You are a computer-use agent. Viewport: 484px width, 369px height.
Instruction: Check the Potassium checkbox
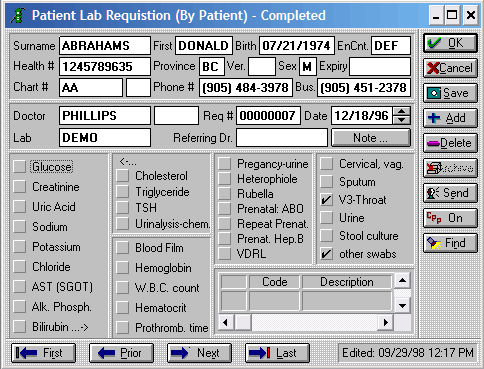click(20, 247)
